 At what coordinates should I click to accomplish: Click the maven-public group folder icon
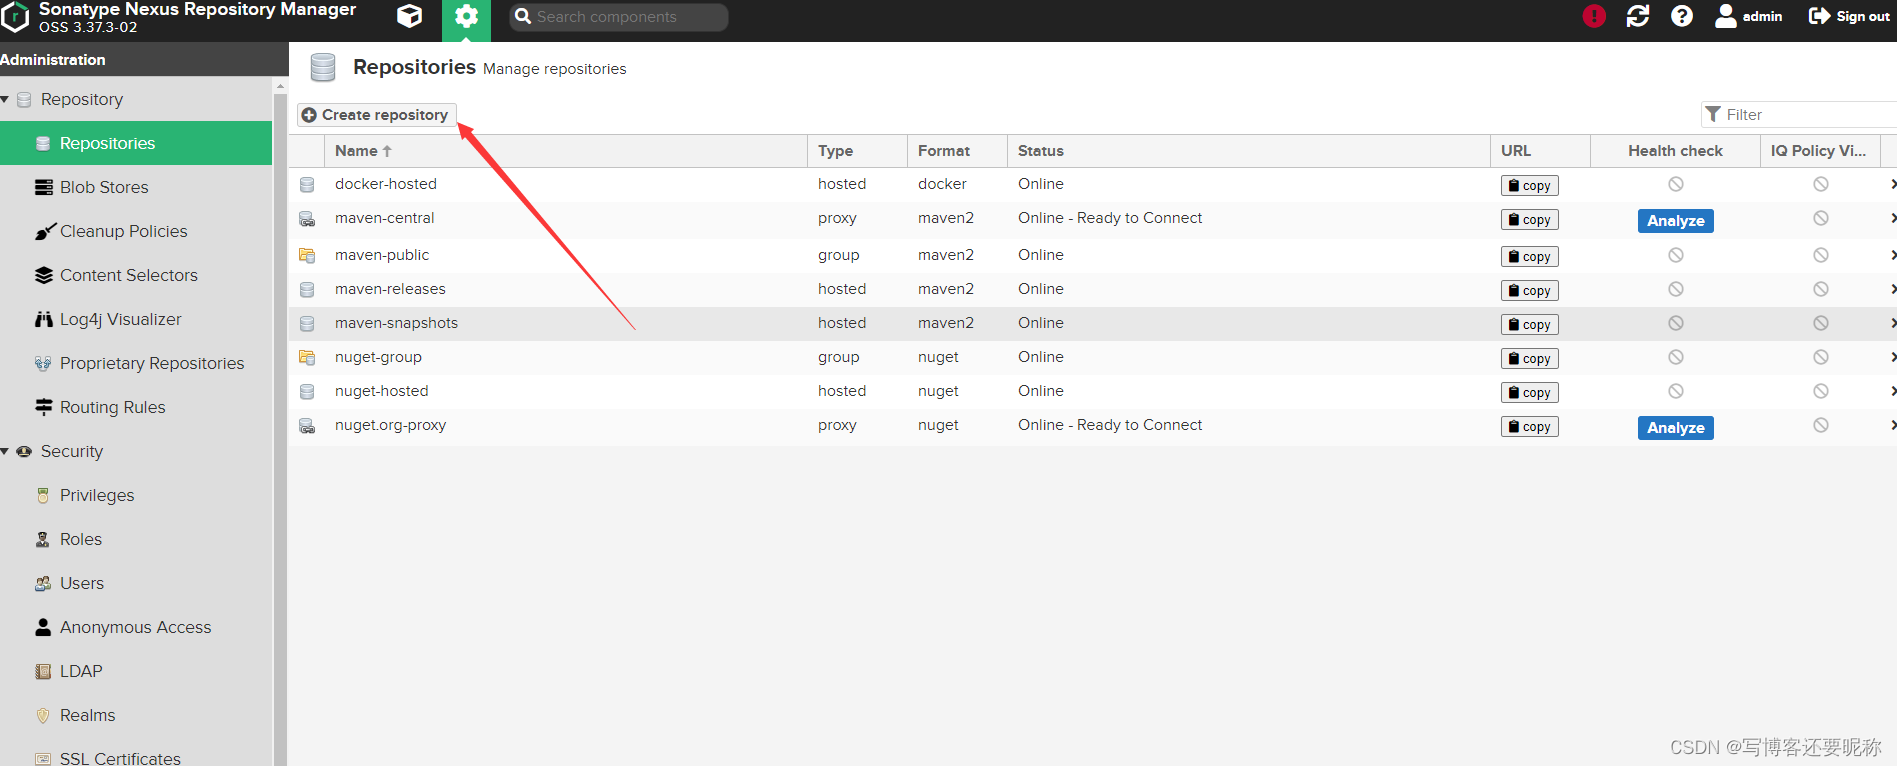307,255
